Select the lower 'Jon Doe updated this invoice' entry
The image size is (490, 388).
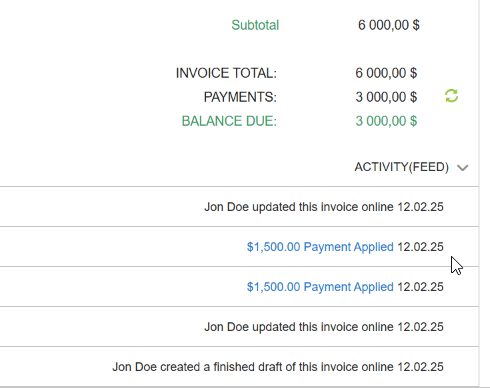[239, 327]
